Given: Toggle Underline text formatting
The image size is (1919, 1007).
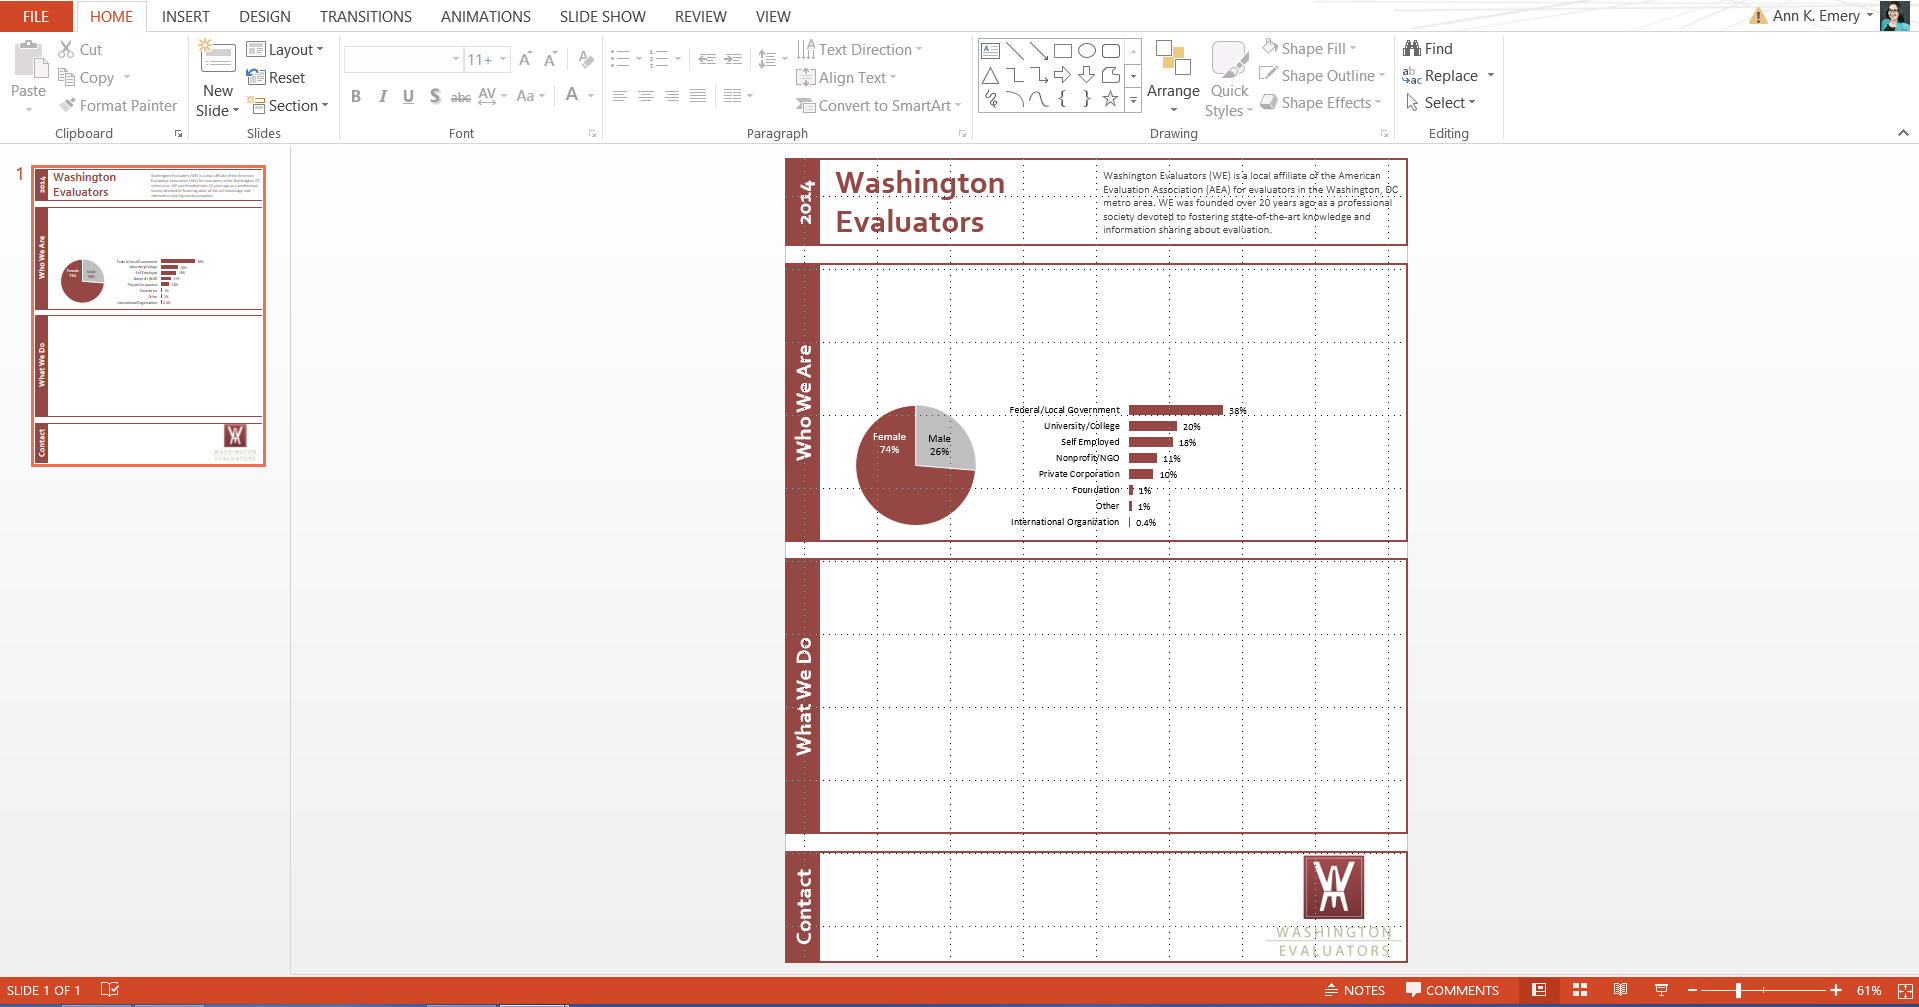Looking at the screenshot, I should (x=408, y=96).
